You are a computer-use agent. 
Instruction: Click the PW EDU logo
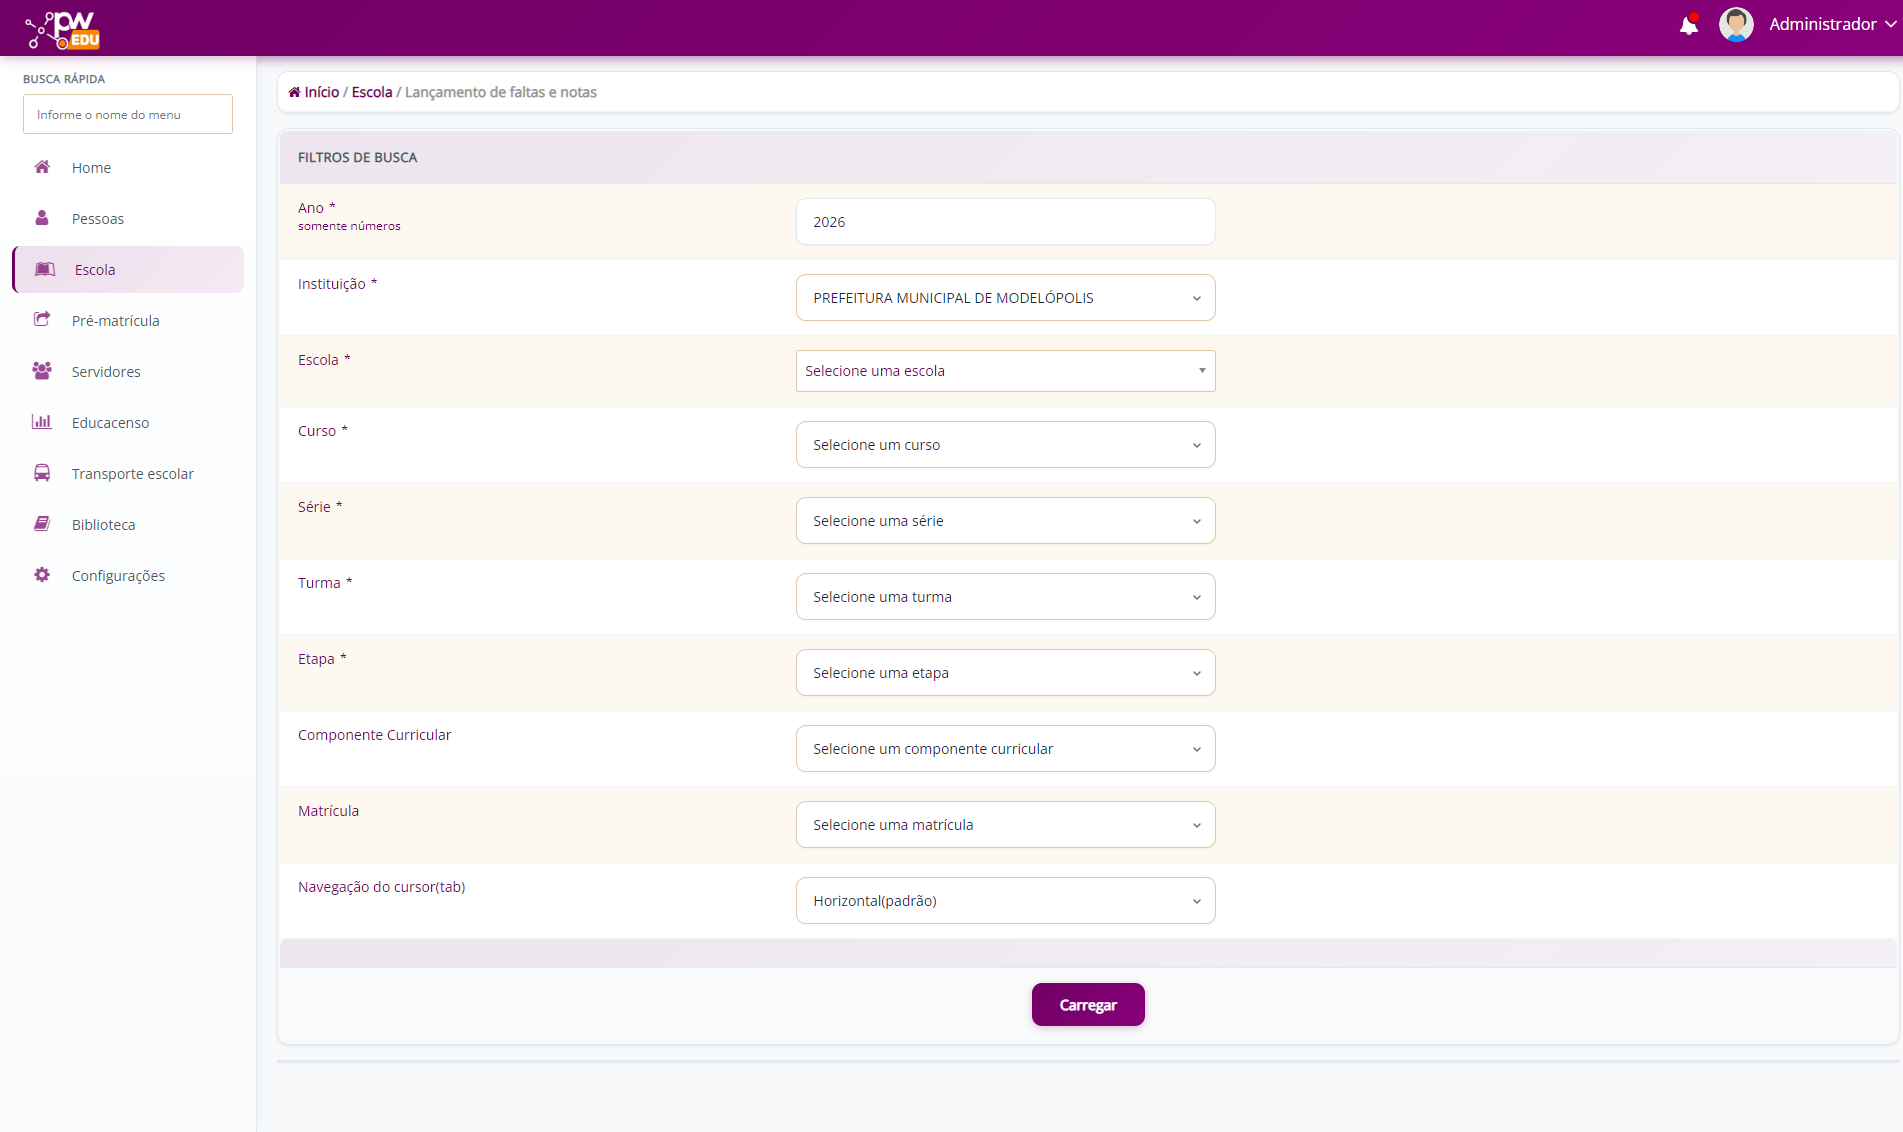63,29
